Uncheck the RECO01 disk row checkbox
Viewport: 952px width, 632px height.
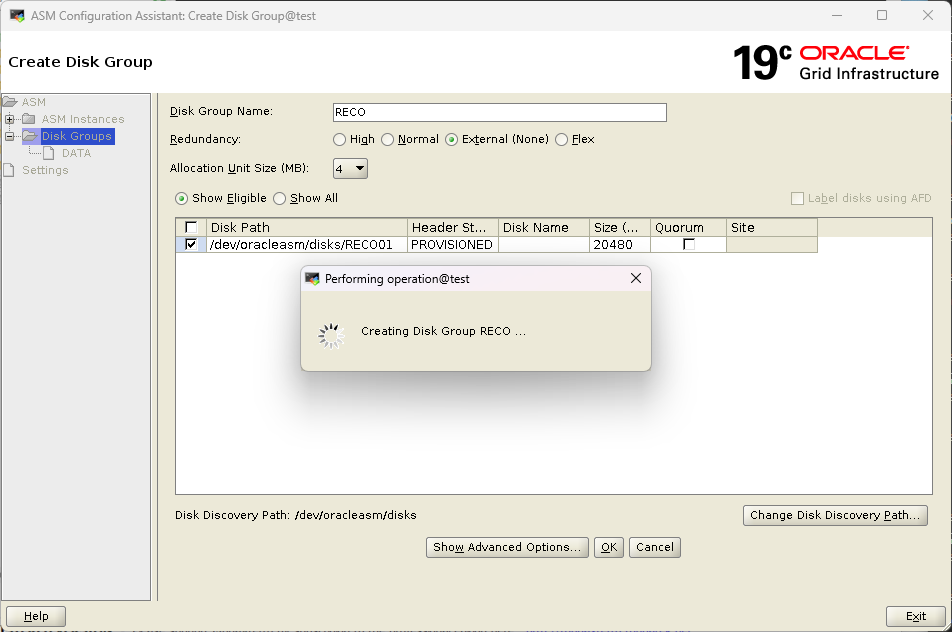pos(191,244)
